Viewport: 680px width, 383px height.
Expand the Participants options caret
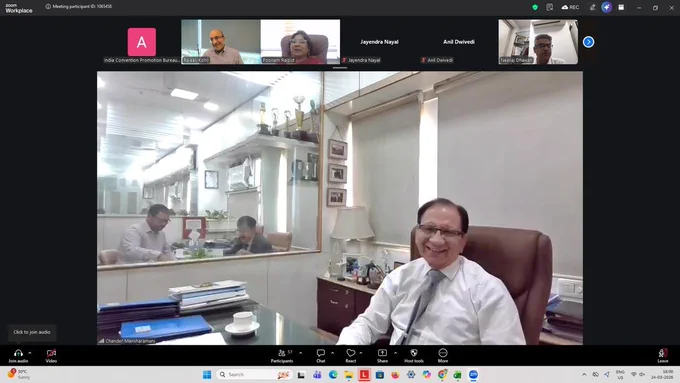click(x=301, y=353)
